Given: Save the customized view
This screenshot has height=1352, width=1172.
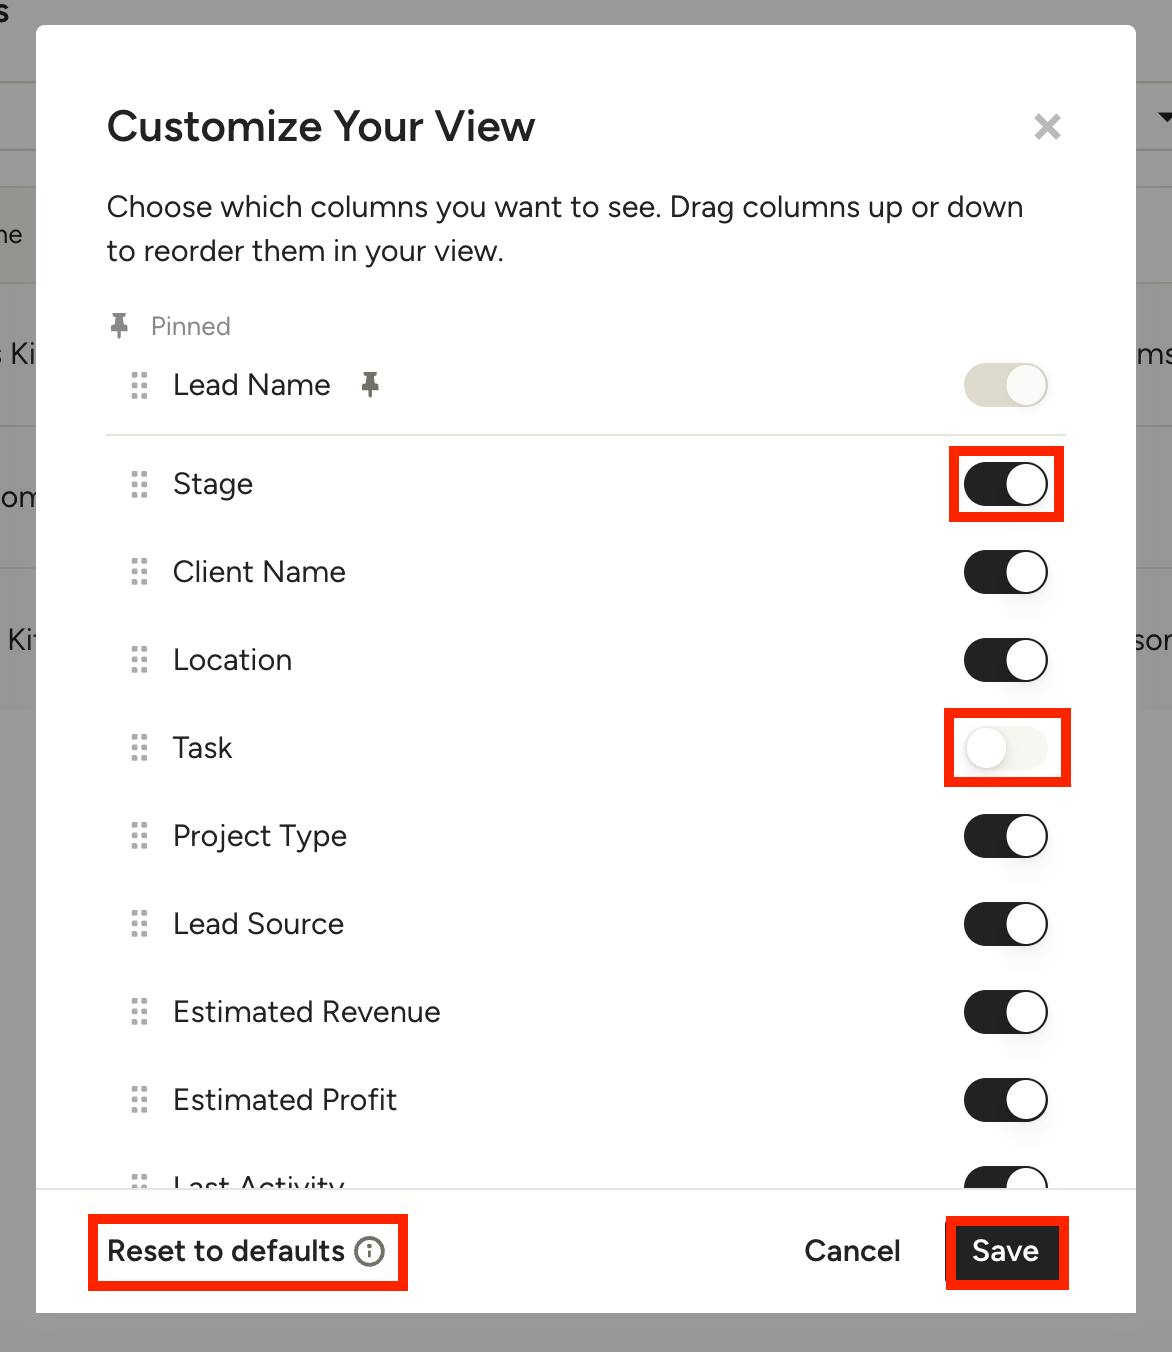Looking at the screenshot, I should pyautogui.click(x=1005, y=1251).
